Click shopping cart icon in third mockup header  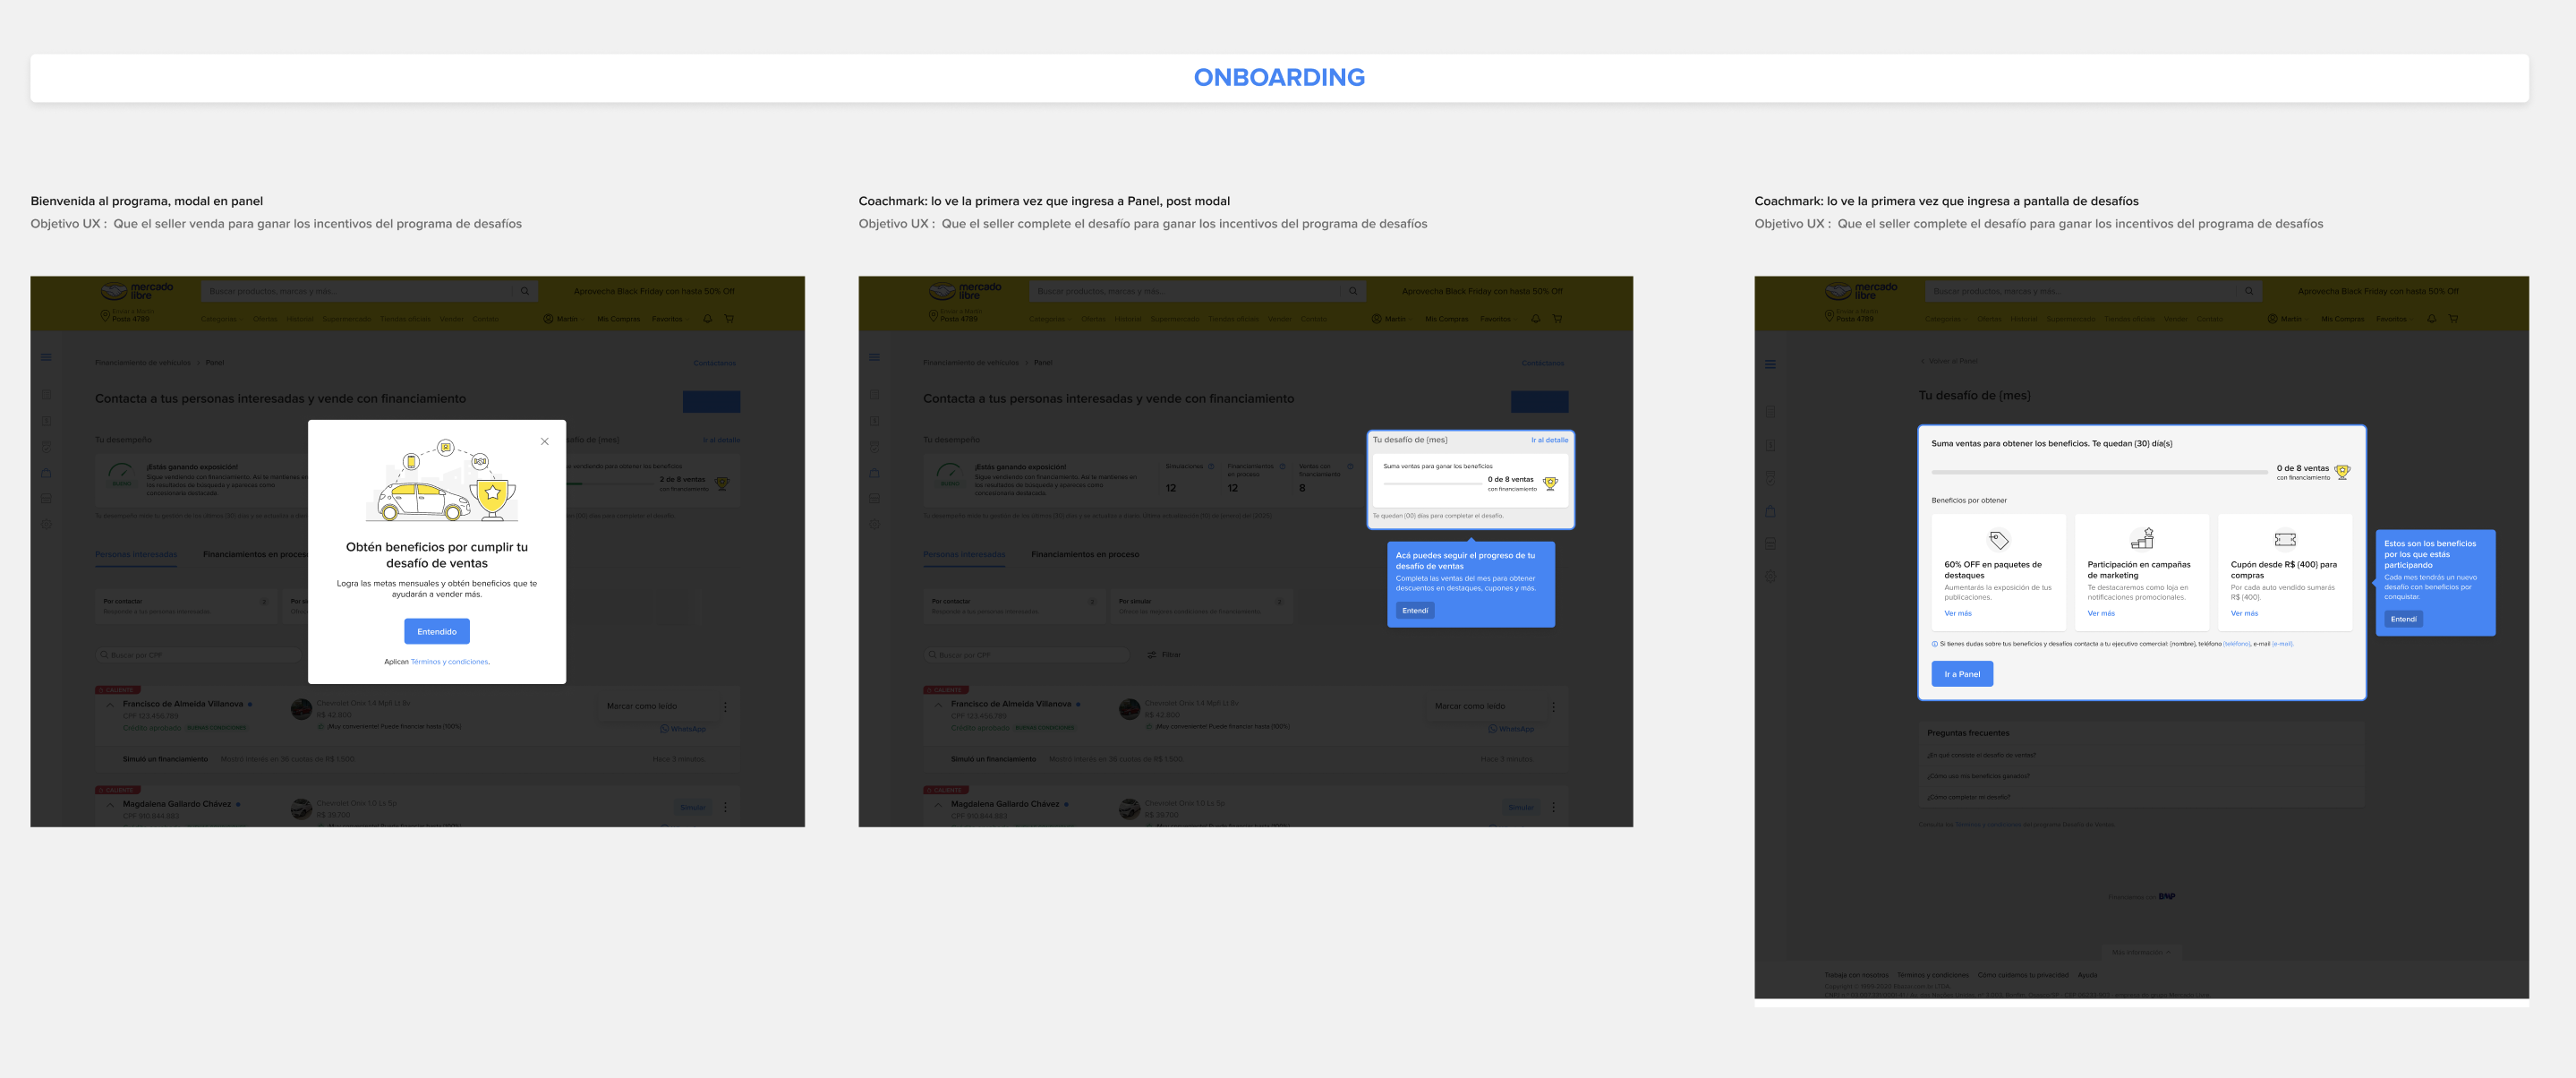point(2453,319)
